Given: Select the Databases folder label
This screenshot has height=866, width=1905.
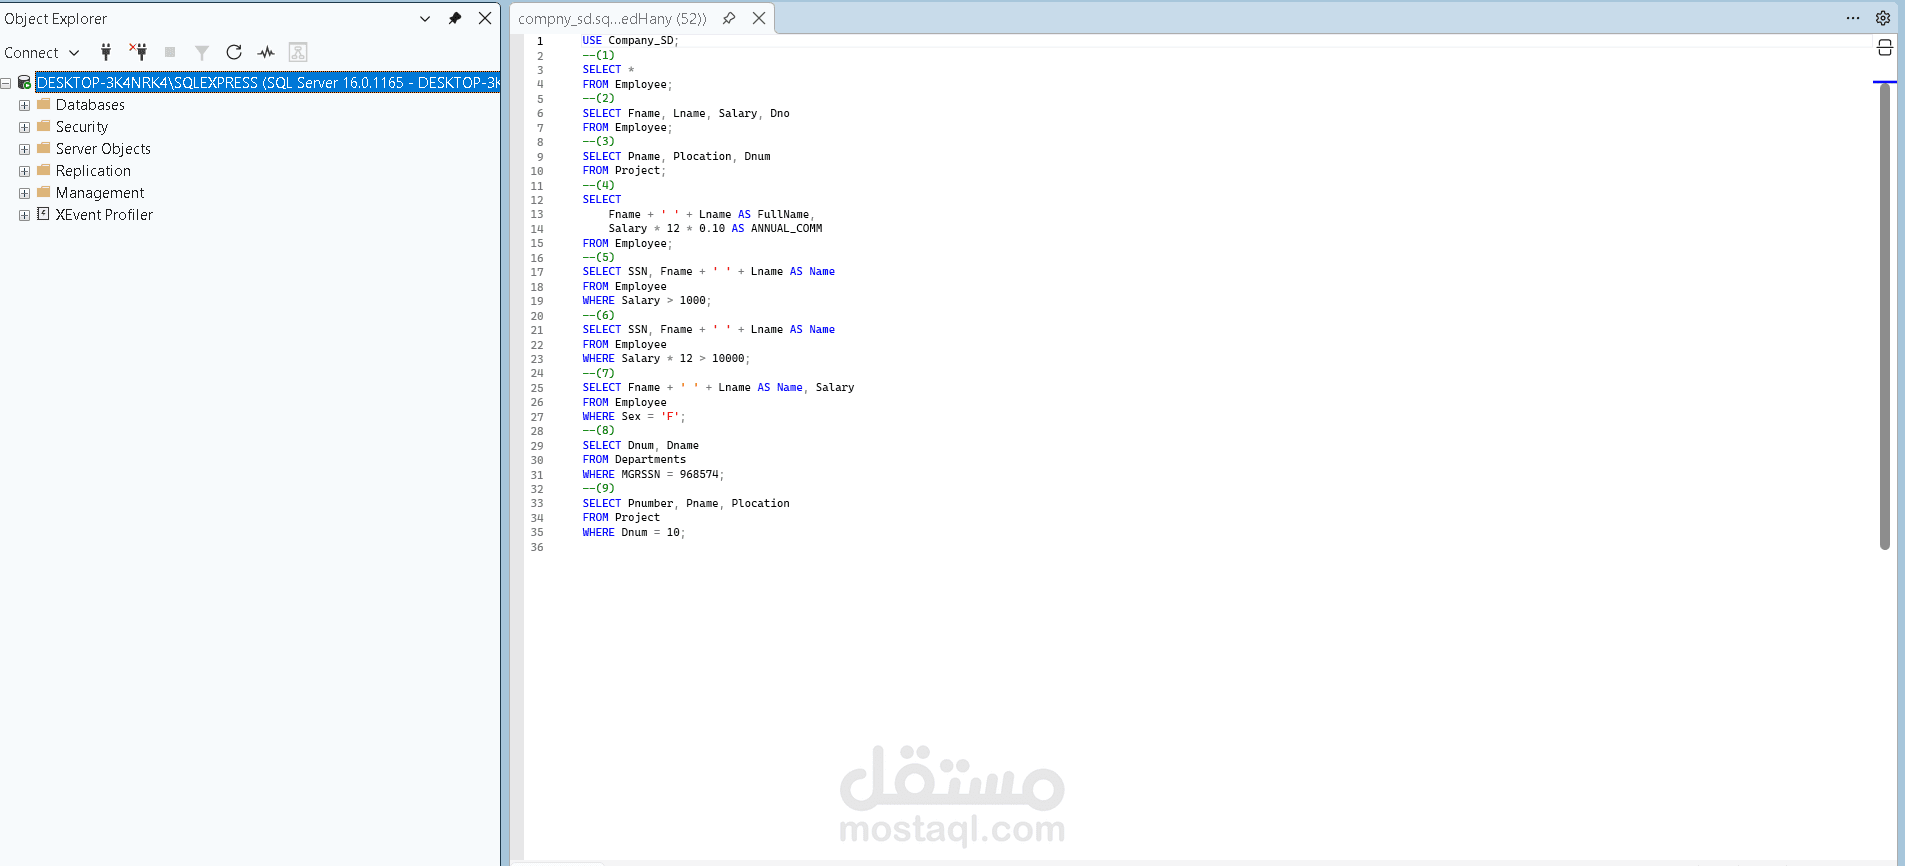Looking at the screenshot, I should pos(90,105).
